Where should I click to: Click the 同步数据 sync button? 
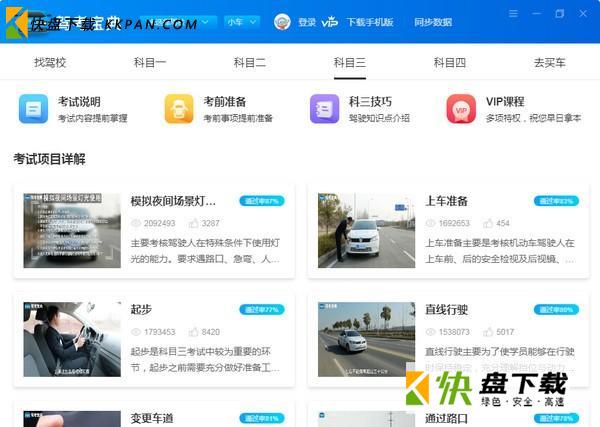click(x=433, y=22)
